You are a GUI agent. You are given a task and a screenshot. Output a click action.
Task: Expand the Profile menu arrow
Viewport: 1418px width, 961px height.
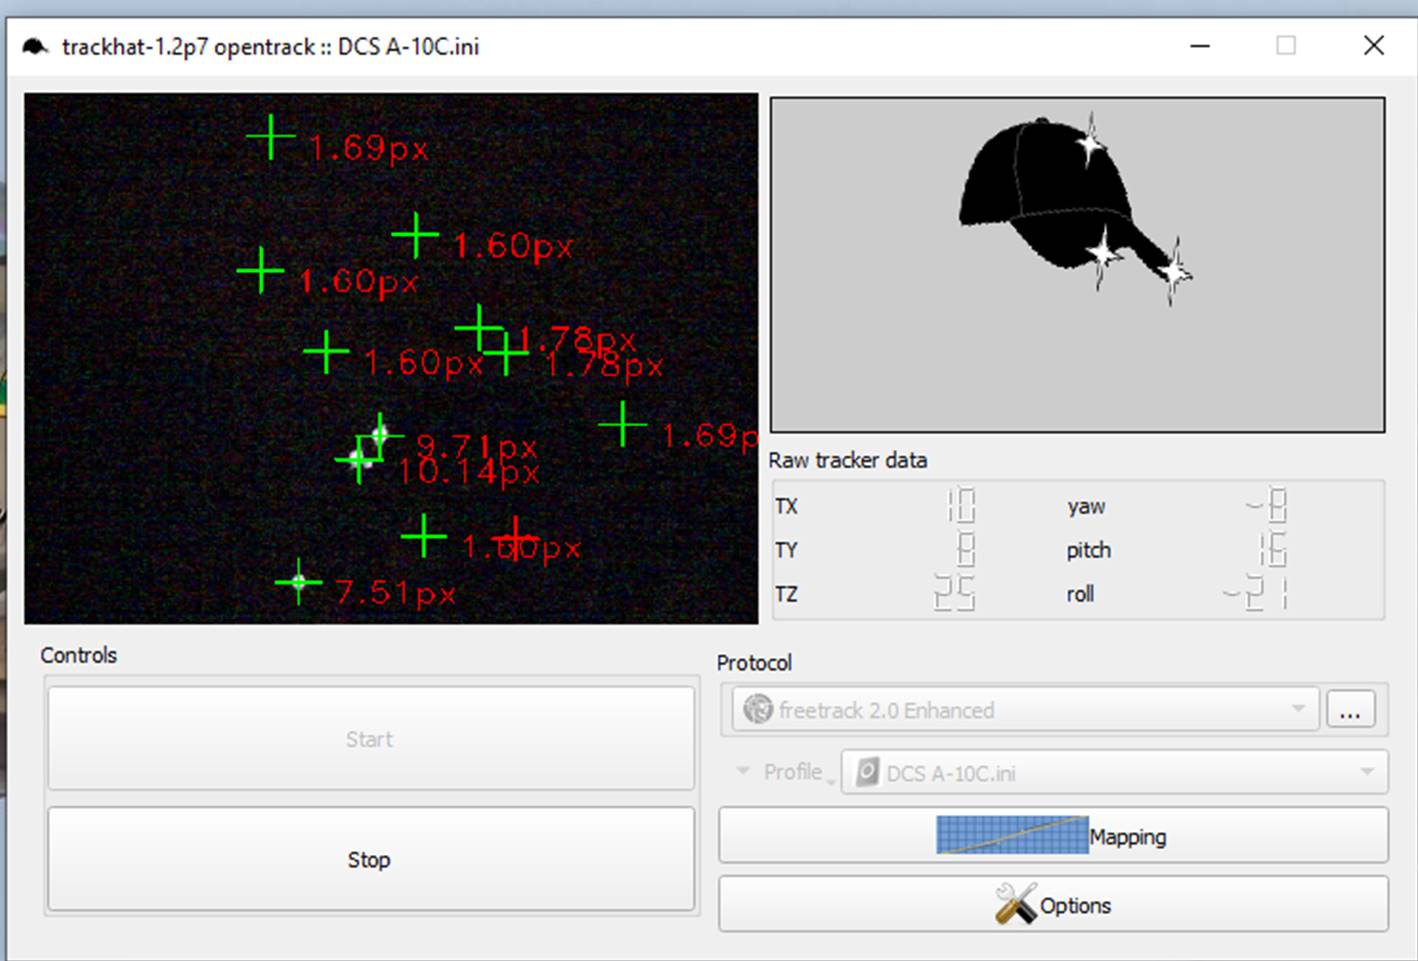[743, 771]
